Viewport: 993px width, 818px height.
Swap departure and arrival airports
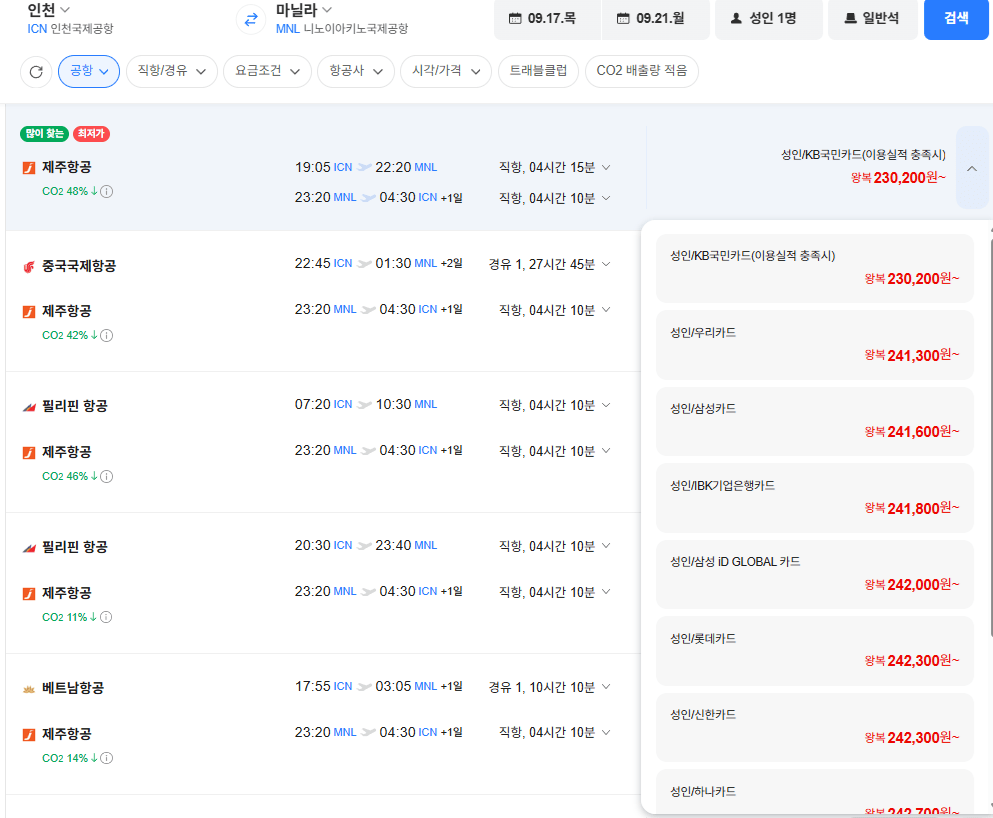coord(251,19)
